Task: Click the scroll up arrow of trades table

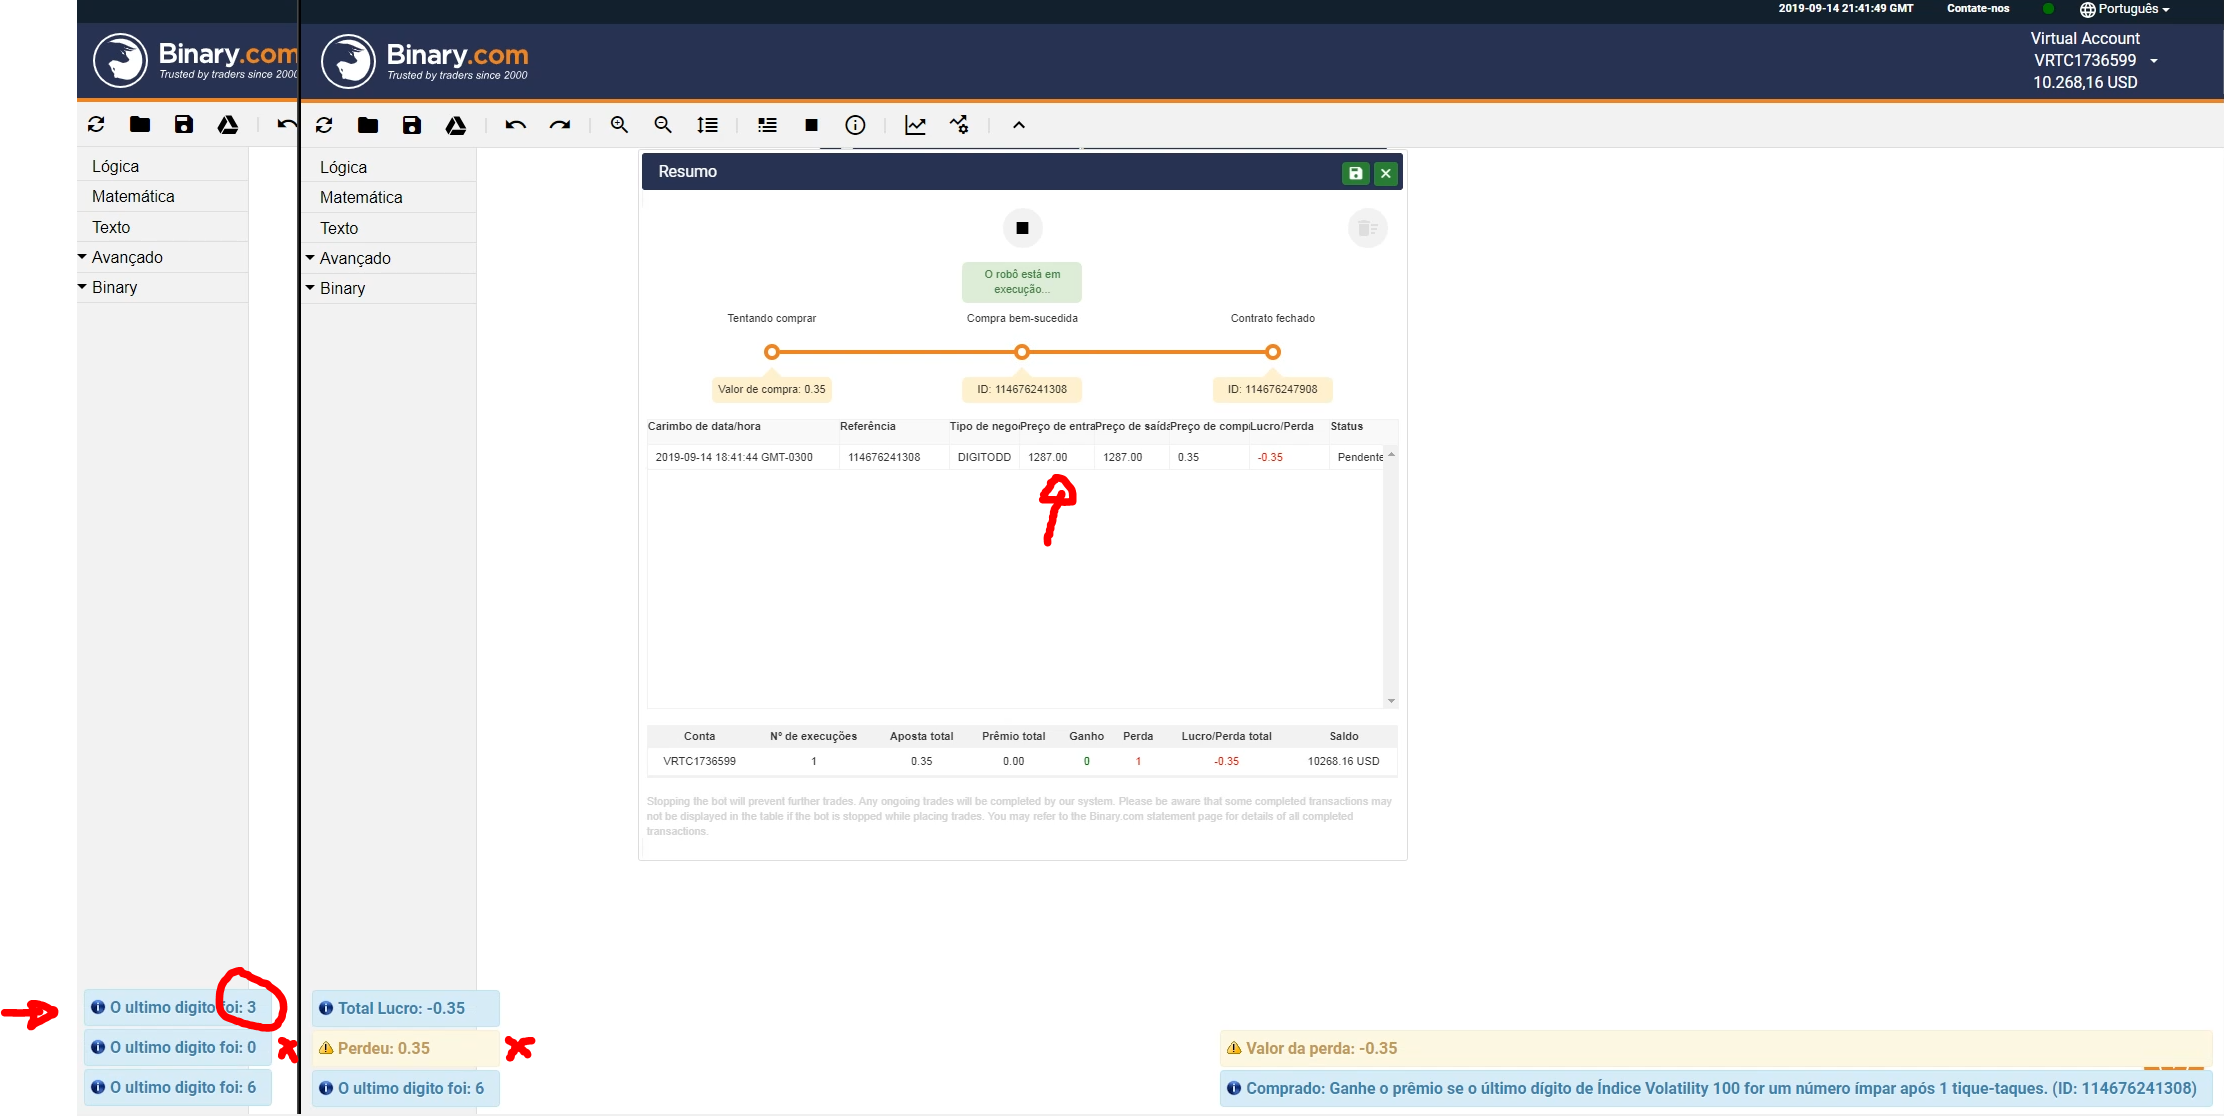Action: point(1391,455)
